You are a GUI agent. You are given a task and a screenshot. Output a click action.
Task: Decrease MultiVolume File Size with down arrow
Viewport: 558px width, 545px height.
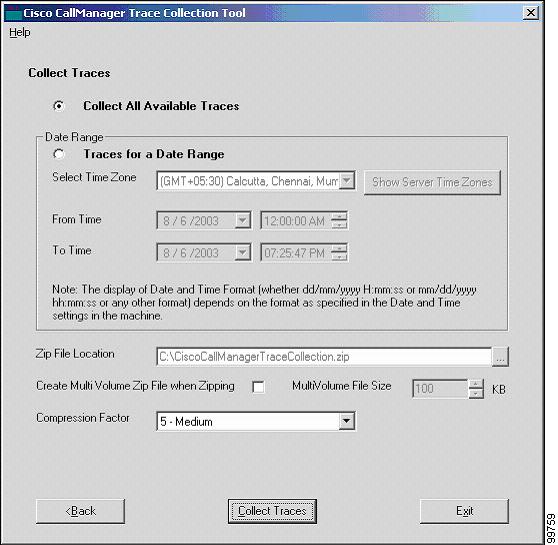click(475, 393)
